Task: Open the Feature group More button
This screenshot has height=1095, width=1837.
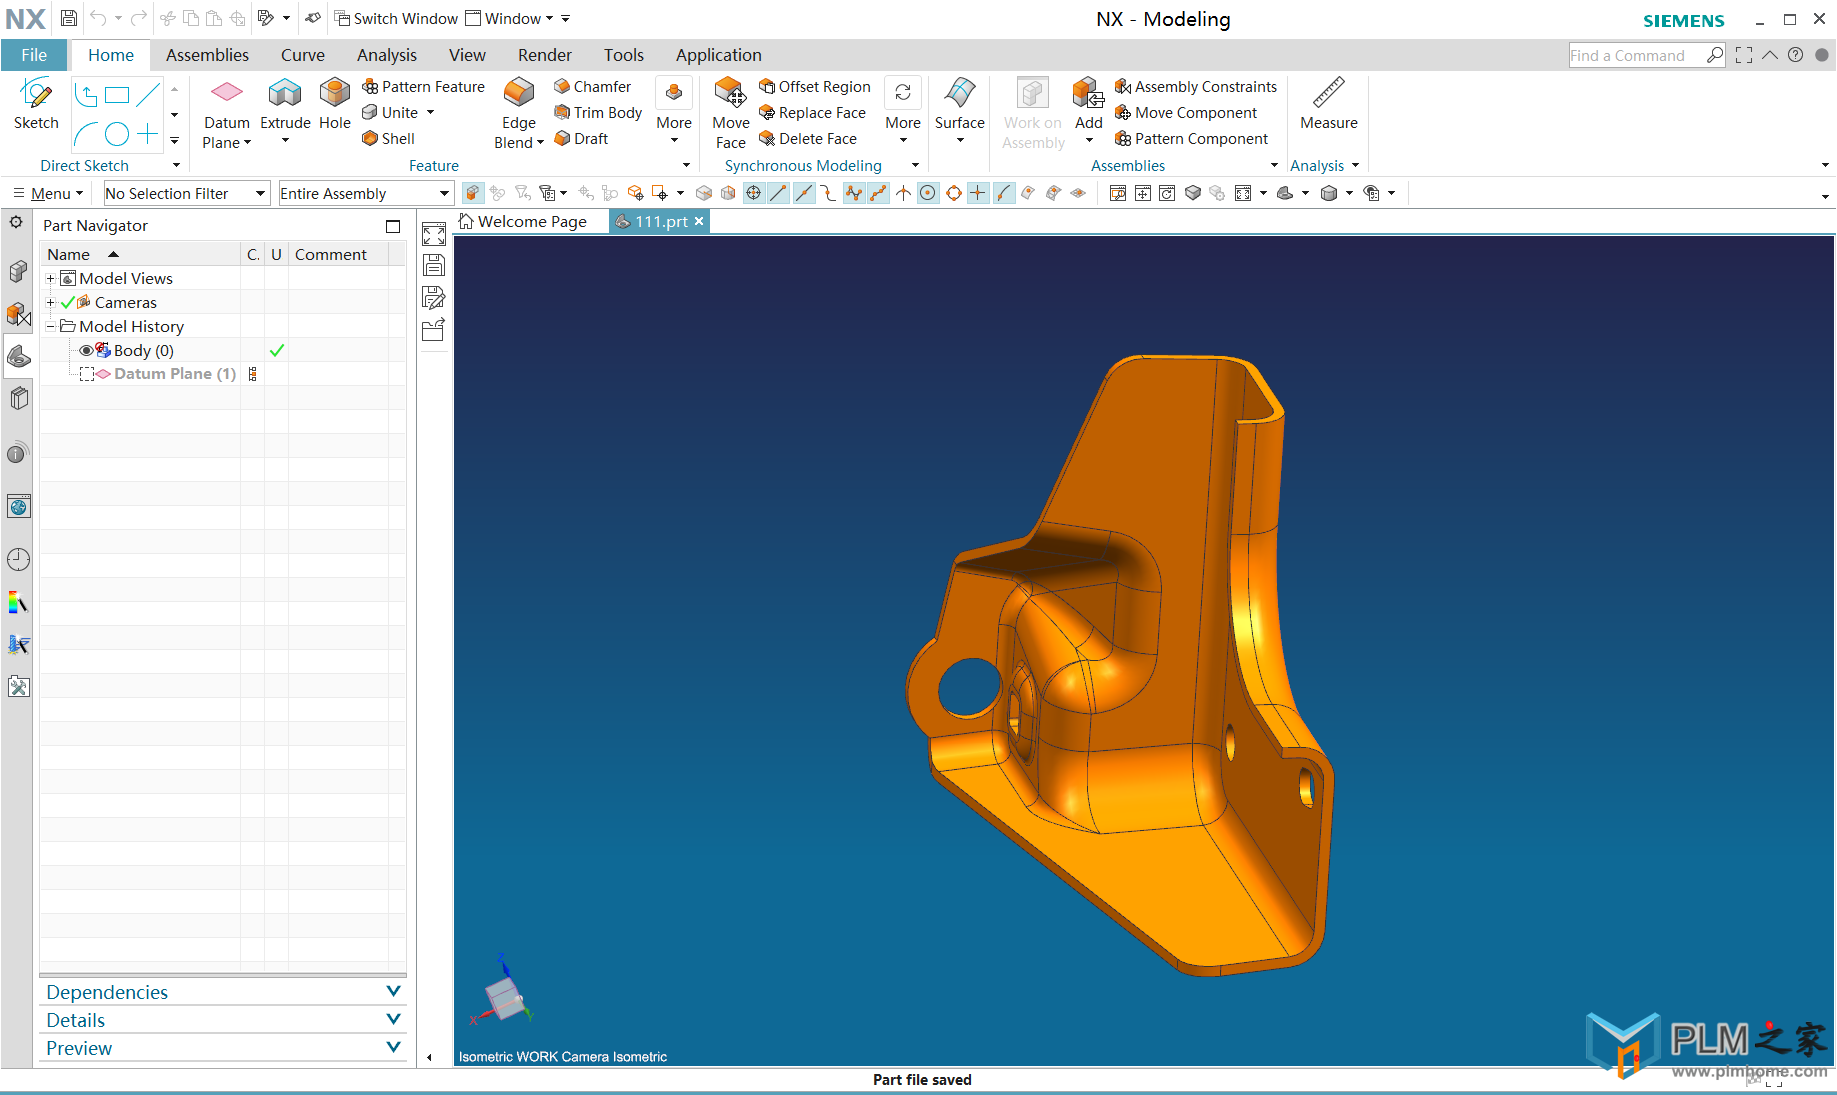Action: [674, 110]
